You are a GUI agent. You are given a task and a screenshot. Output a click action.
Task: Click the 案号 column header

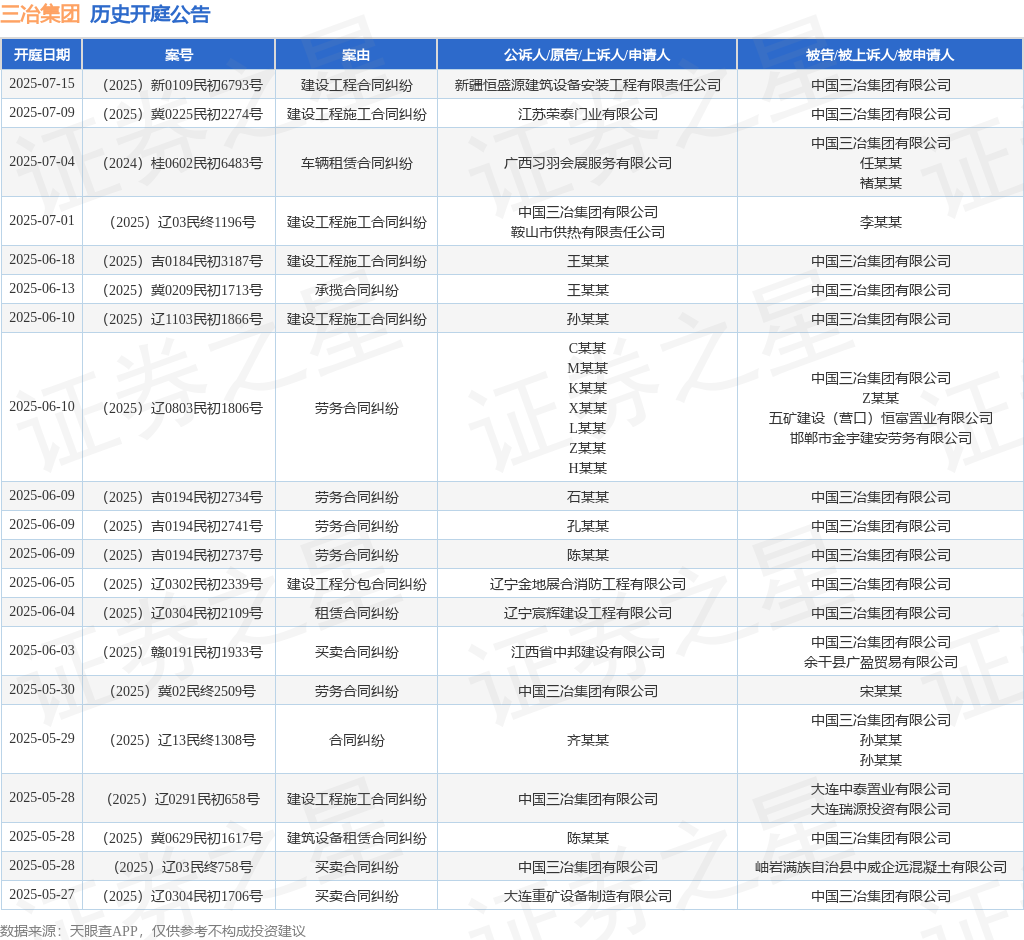(x=179, y=55)
